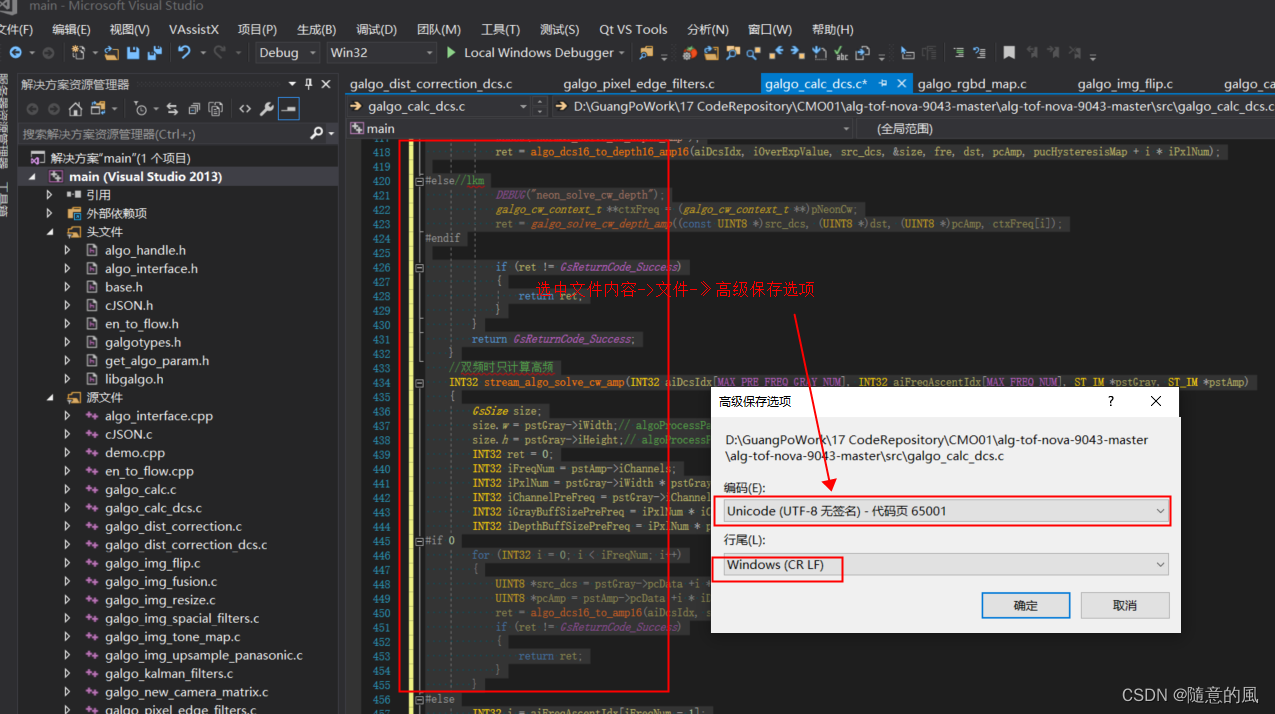
Task: Open the 帮助(H) menu
Action: click(x=833, y=29)
